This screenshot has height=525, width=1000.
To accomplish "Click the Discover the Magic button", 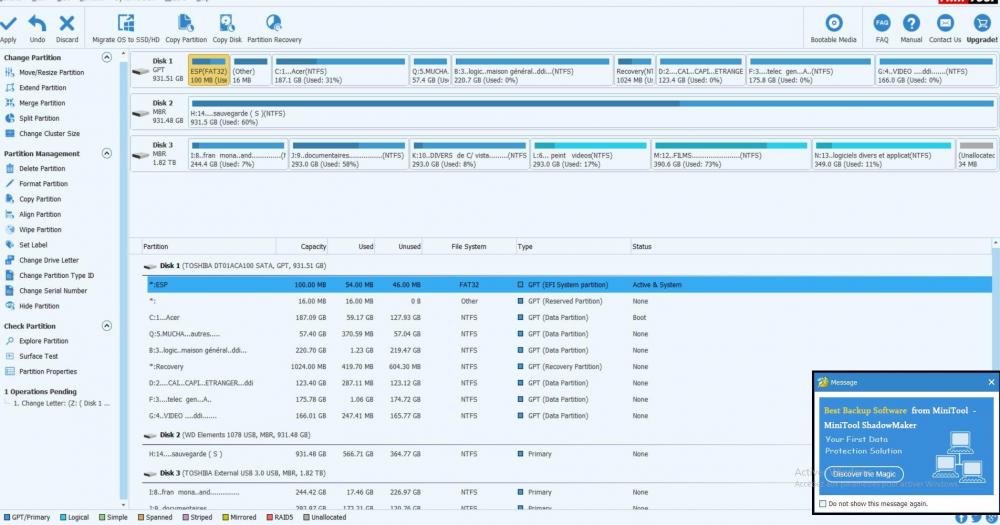I will [864, 473].
